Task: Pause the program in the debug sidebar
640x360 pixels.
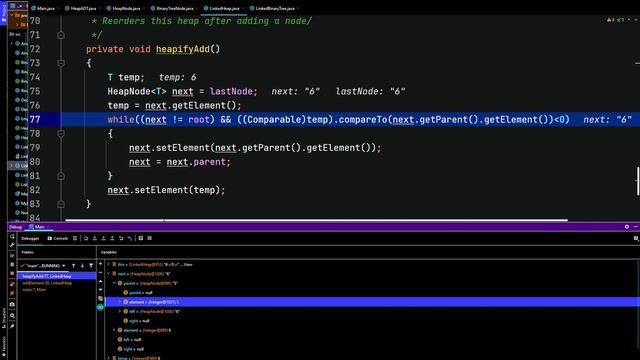Action: [12, 264]
